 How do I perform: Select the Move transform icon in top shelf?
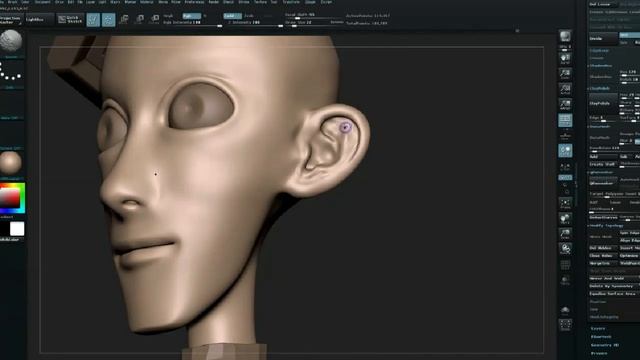[124, 19]
